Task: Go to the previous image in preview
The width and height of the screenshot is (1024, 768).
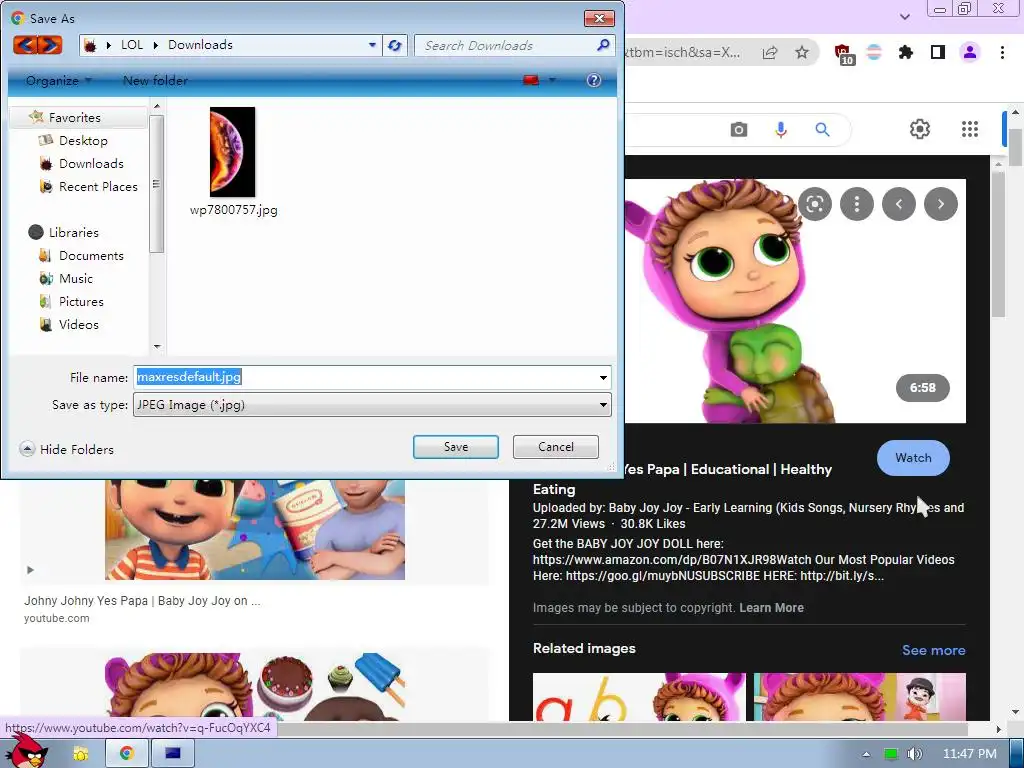Action: tap(899, 204)
